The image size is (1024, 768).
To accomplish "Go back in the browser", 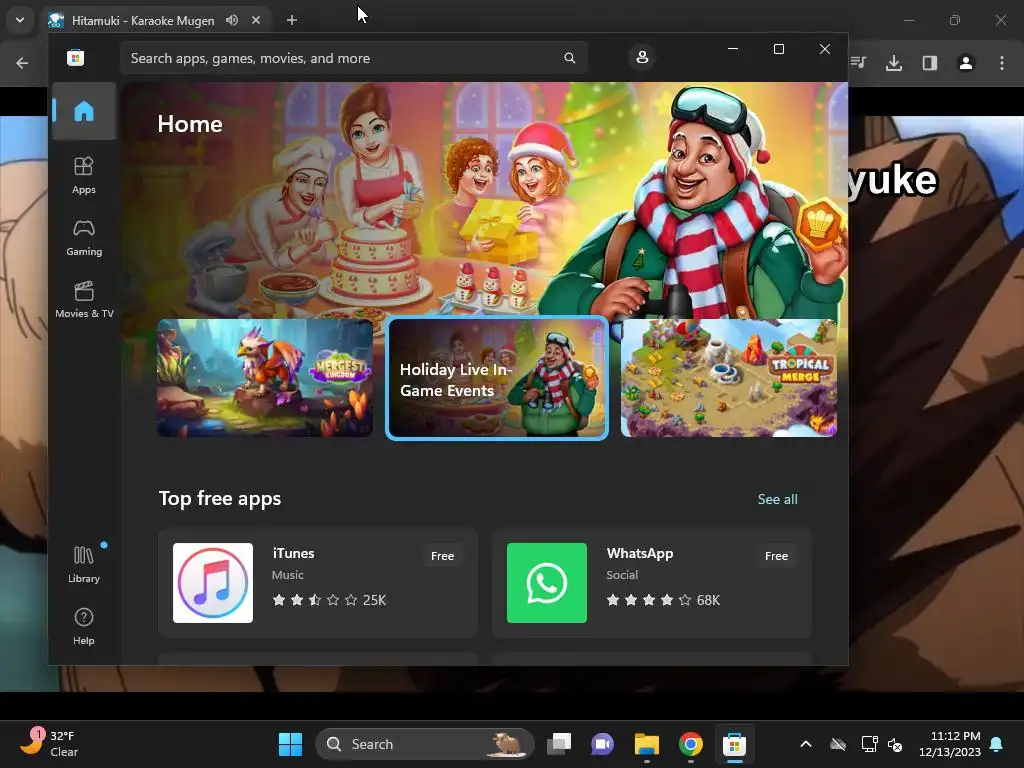I will coord(22,63).
